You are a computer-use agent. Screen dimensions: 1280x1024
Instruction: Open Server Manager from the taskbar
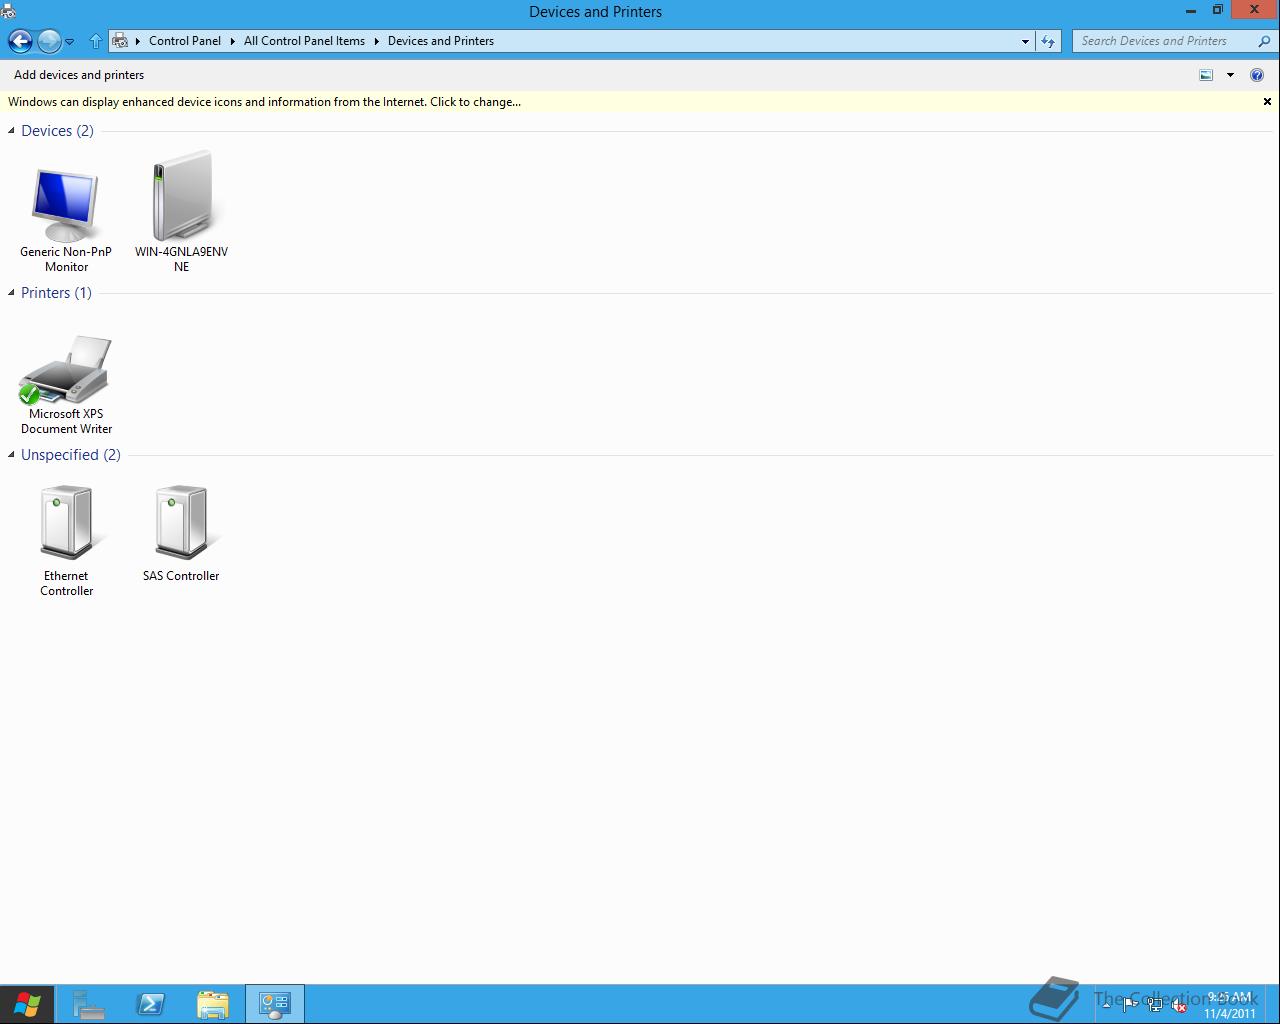click(x=89, y=1004)
